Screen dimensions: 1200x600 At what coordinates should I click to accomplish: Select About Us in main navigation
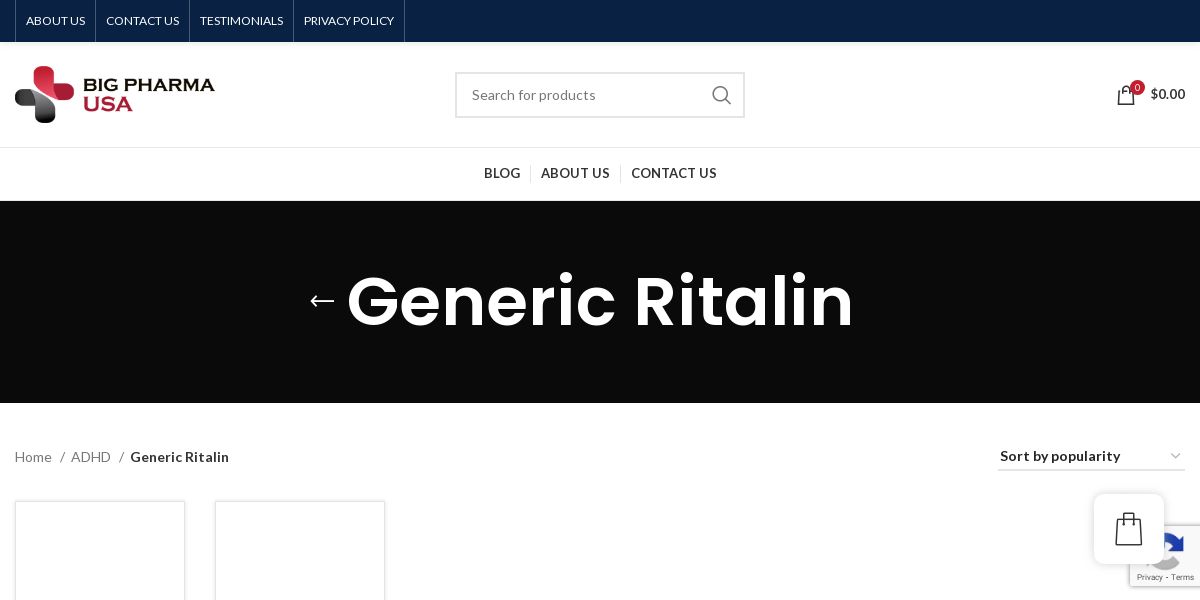click(x=575, y=173)
